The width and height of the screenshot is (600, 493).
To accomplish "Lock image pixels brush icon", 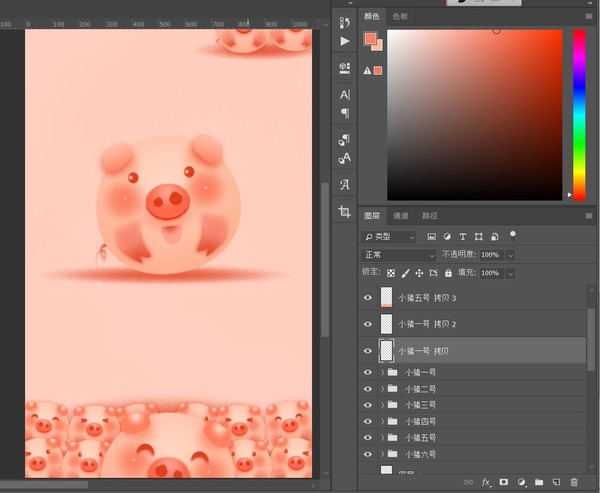I will 406,273.
